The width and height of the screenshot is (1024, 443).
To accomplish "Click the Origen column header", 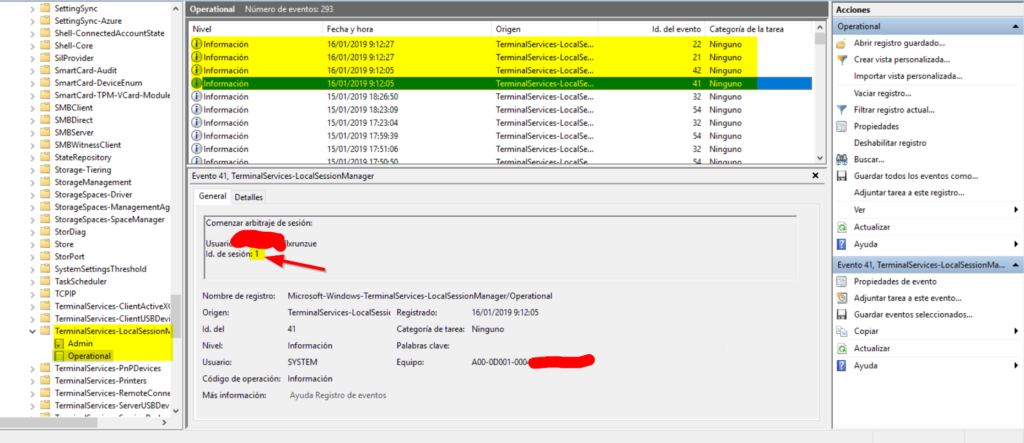I will click(x=545, y=29).
